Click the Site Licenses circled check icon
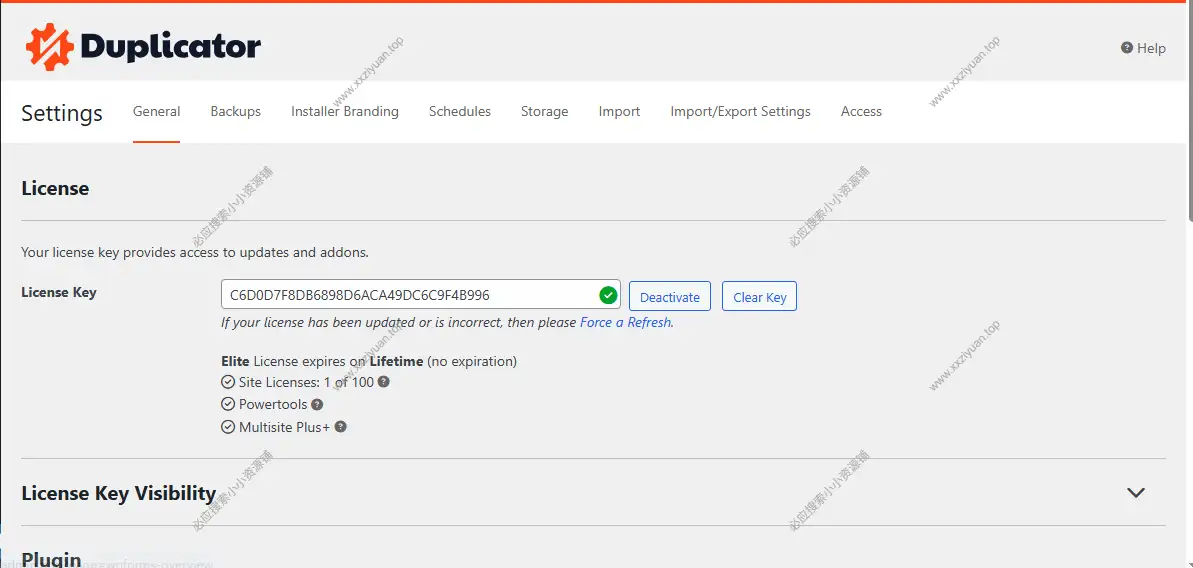Viewport: 1193px width, 568px height. click(228, 382)
